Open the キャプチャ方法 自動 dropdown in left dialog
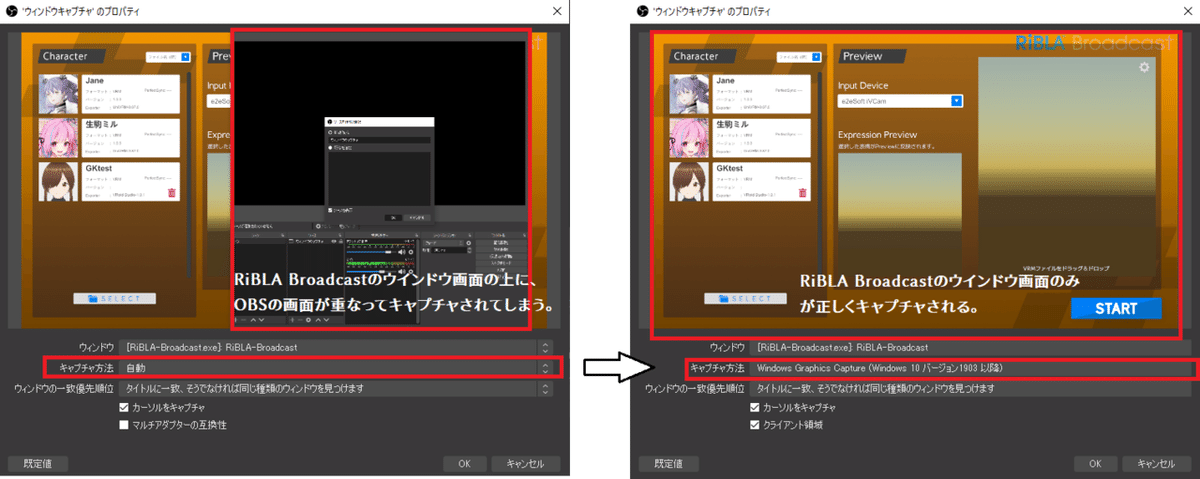 [336, 368]
